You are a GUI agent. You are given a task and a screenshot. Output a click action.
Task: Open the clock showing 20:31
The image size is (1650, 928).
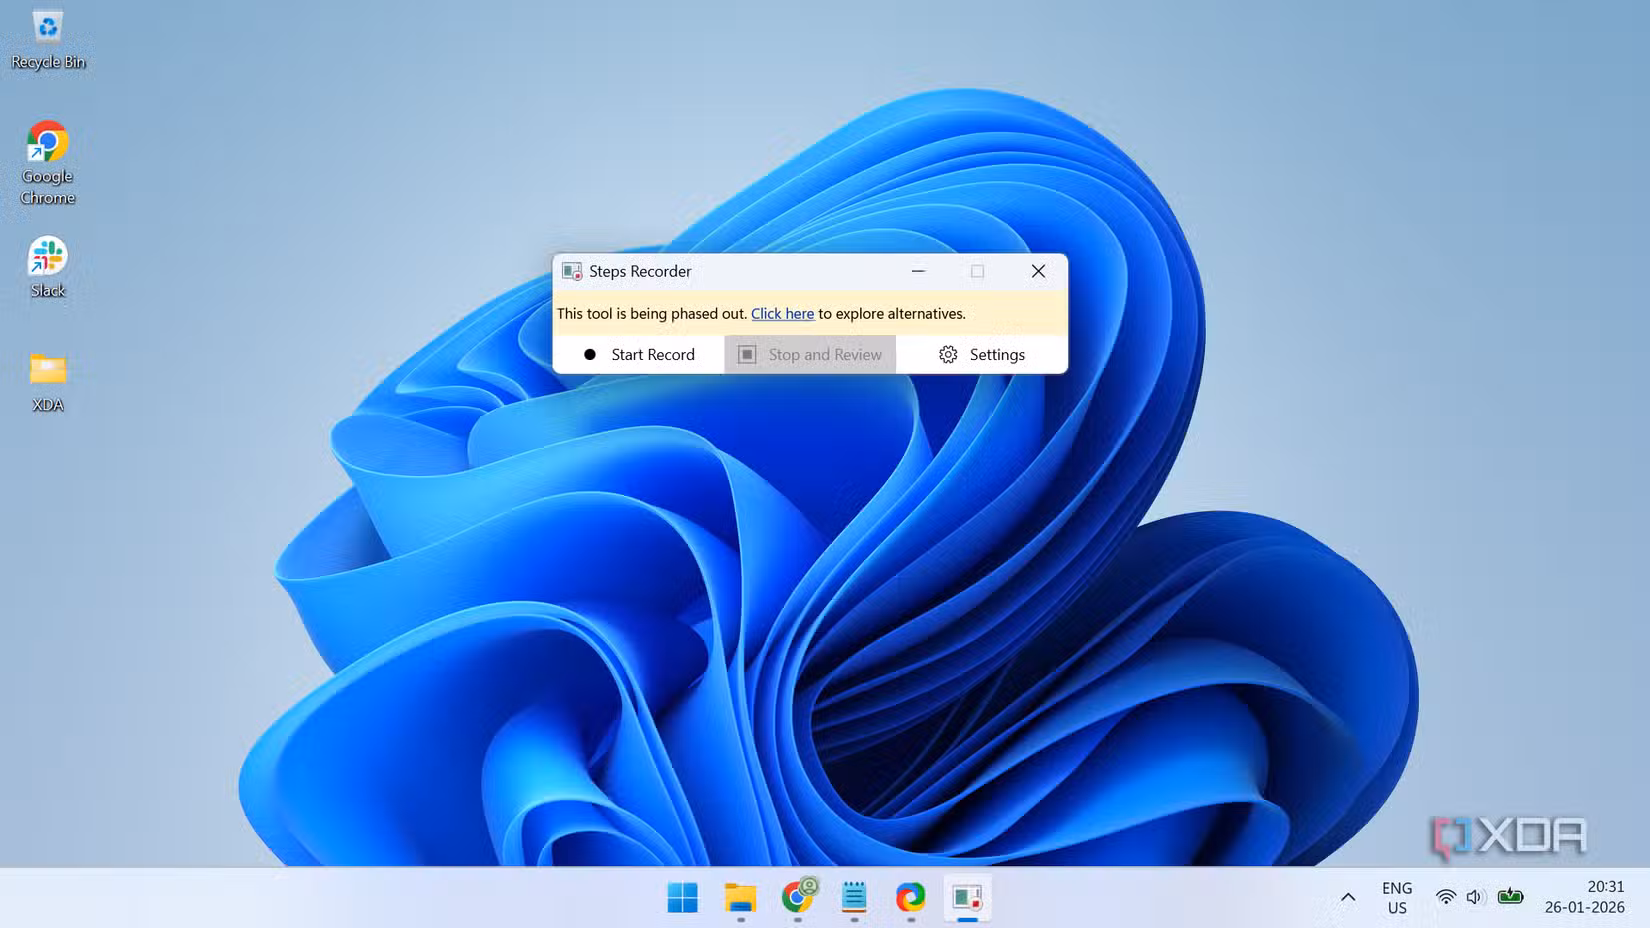tap(1584, 897)
